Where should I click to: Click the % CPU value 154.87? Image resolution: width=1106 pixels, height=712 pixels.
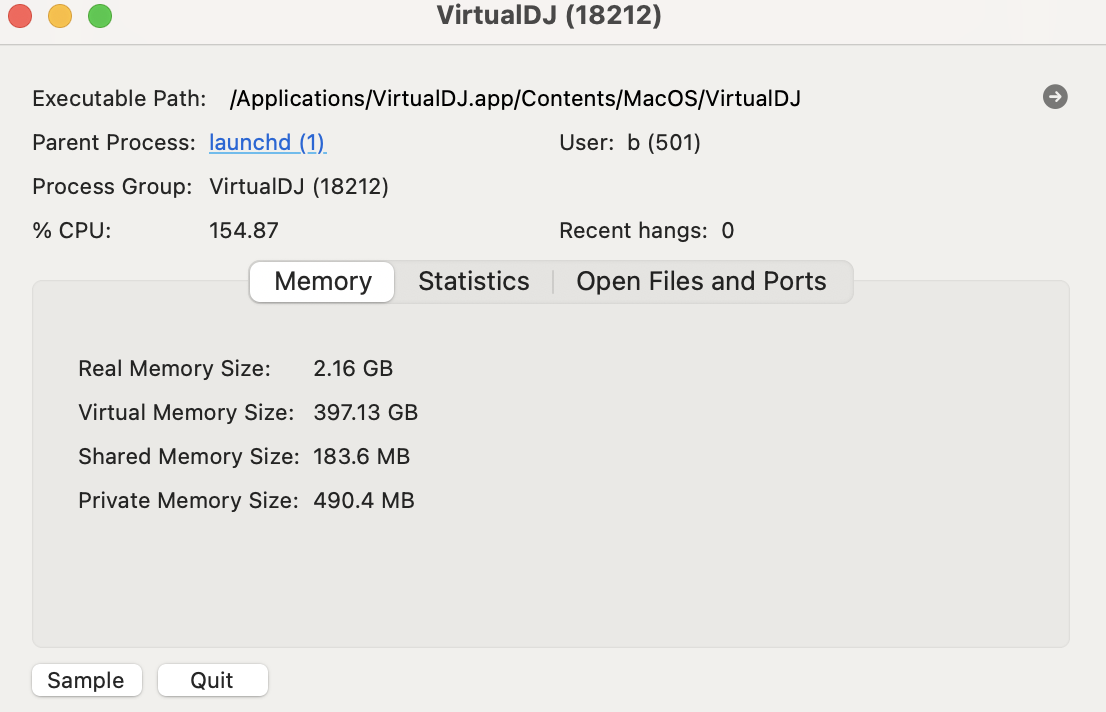coord(244,231)
